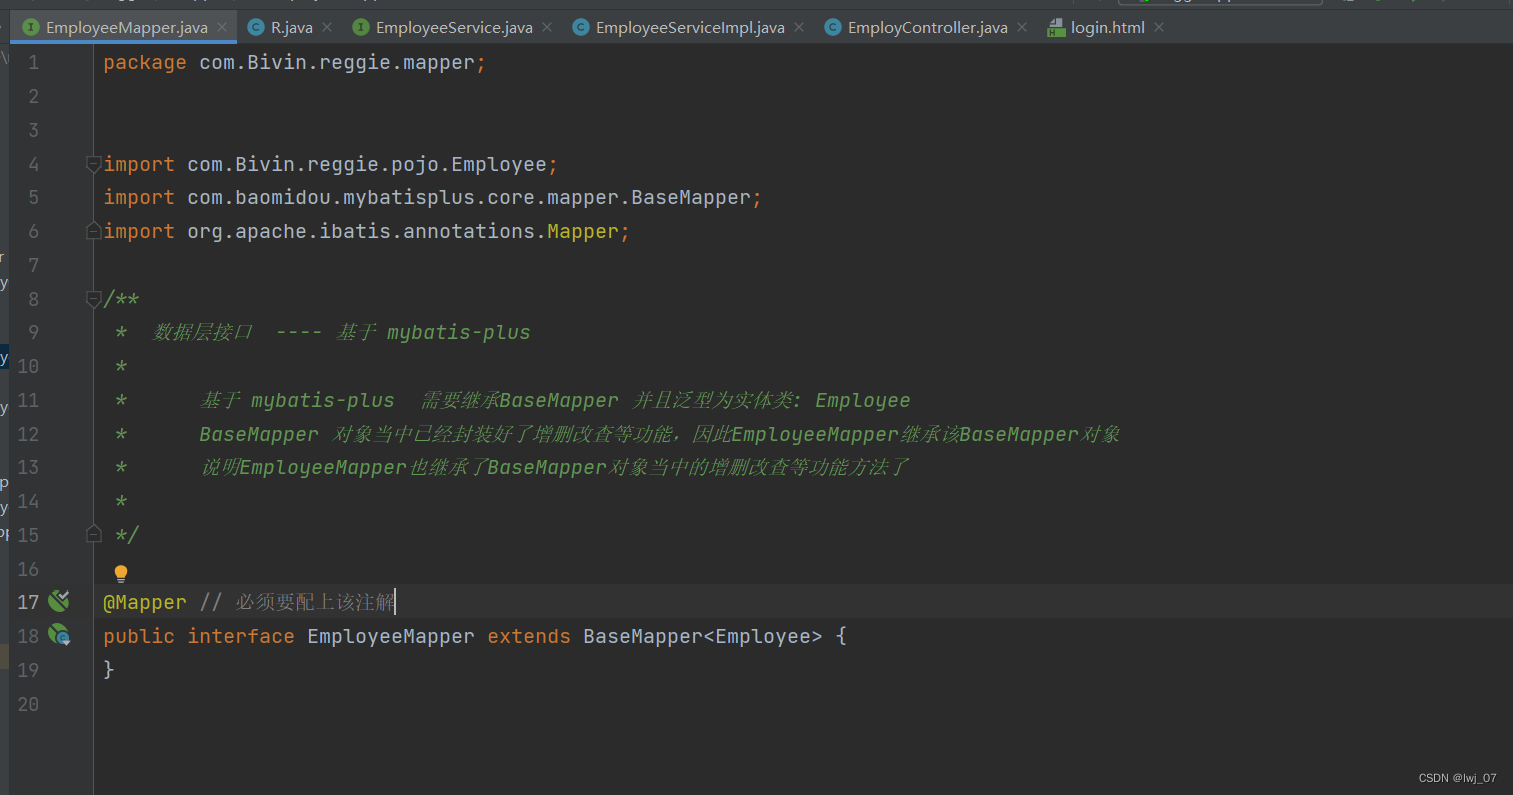The width and height of the screenshot is (1513, 795).
Task: Click line number 20 in the gutter
Action: (28, 704)
